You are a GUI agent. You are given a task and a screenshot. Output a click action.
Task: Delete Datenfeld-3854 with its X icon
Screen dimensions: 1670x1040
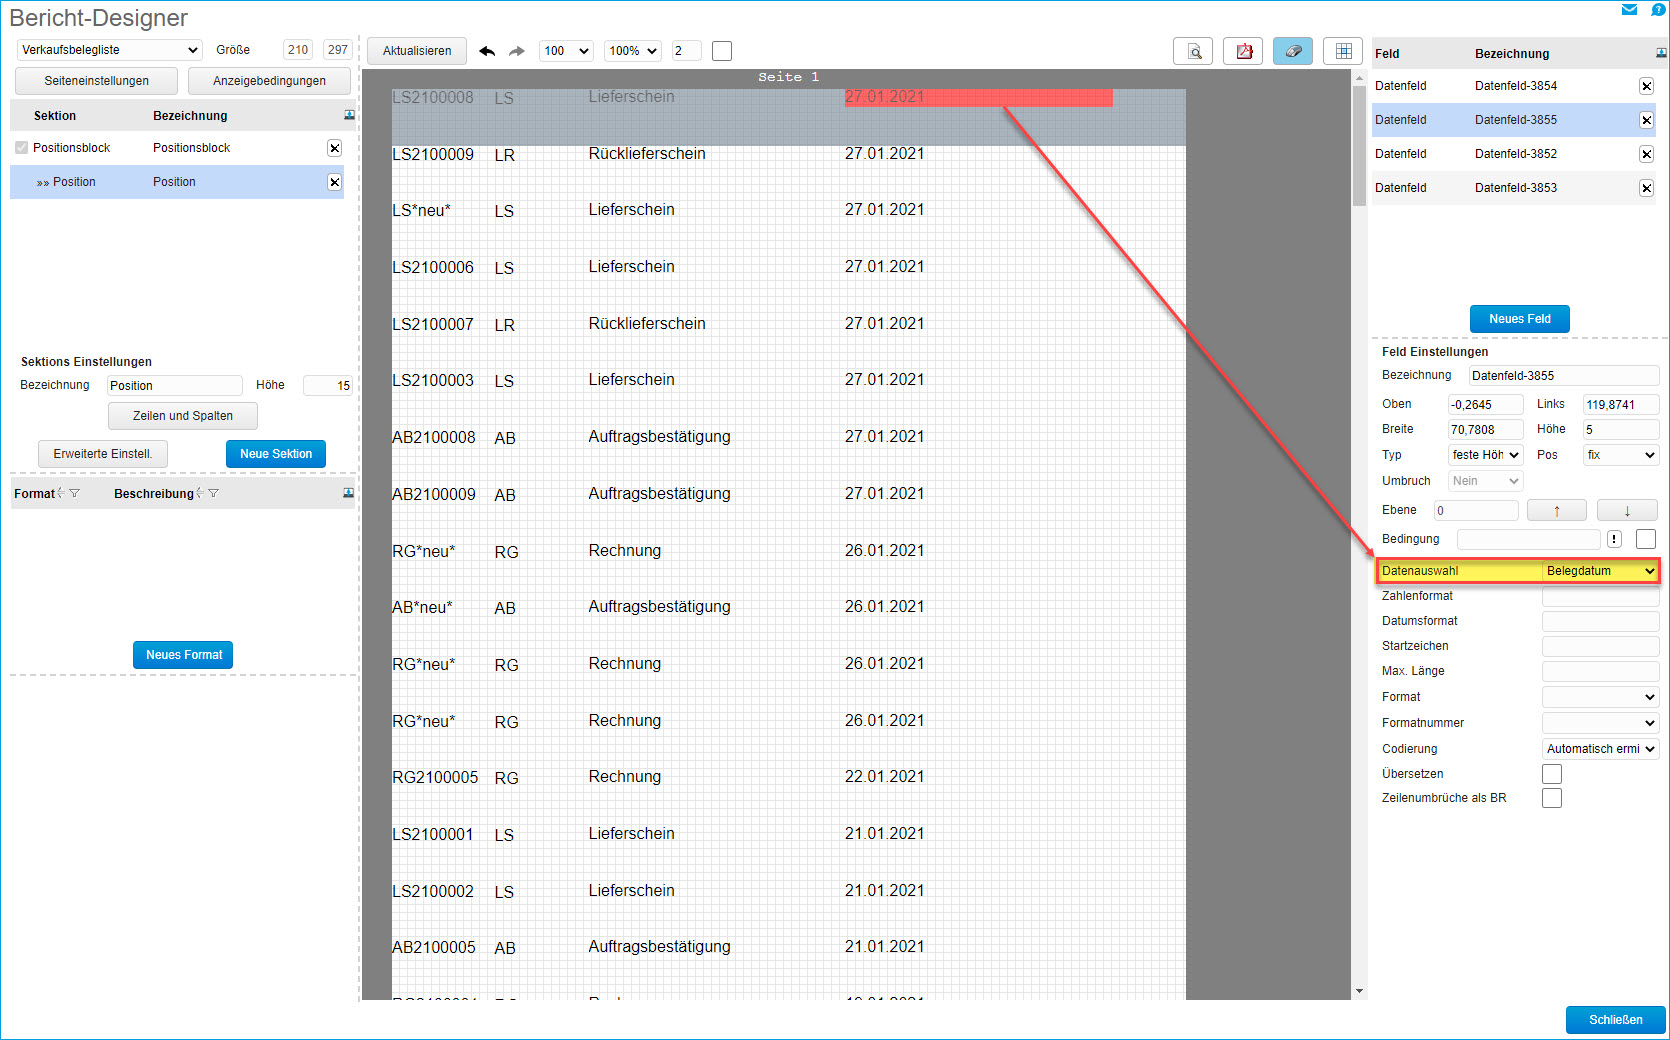point(1646,86)
